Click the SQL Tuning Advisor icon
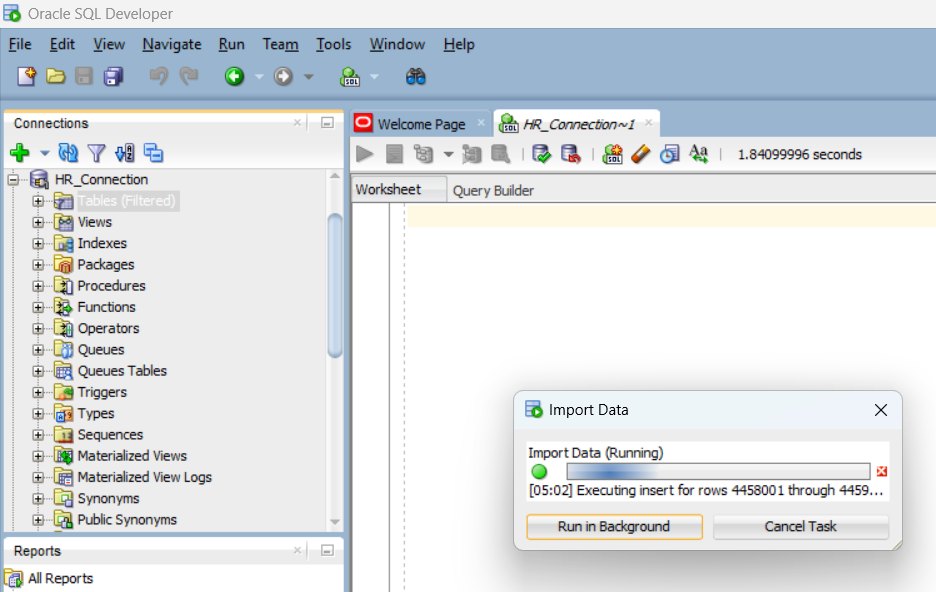936x592 pixels. (500, 154)
